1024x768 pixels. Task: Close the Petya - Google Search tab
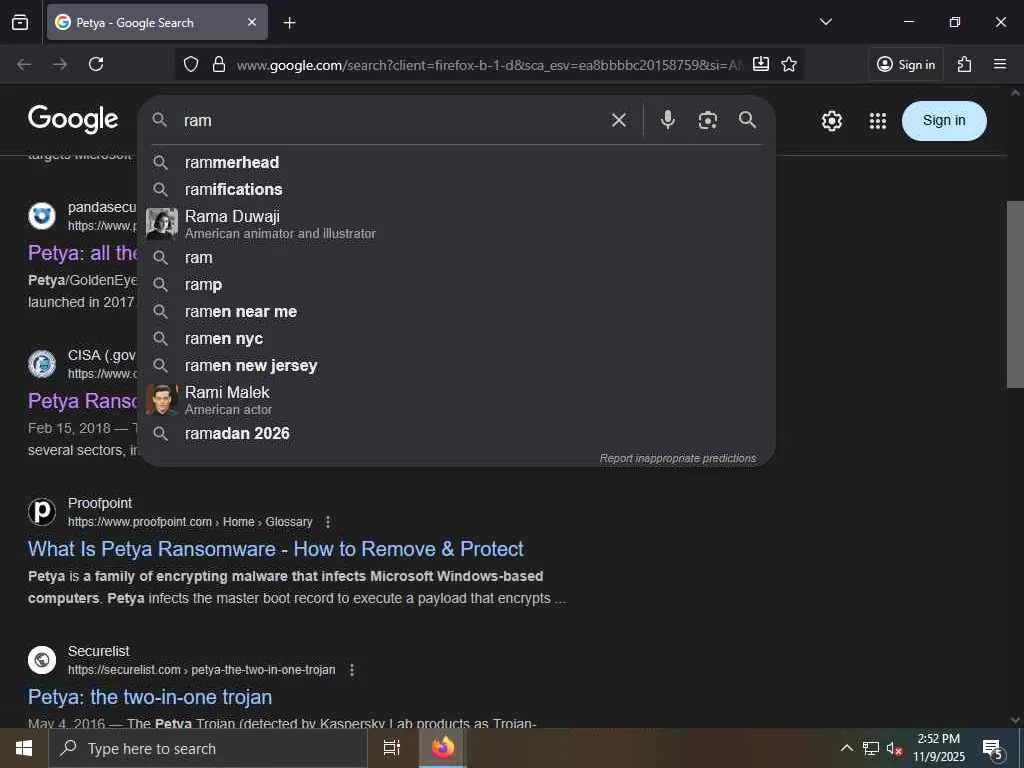pyautogui.click(x=252, y=22)
